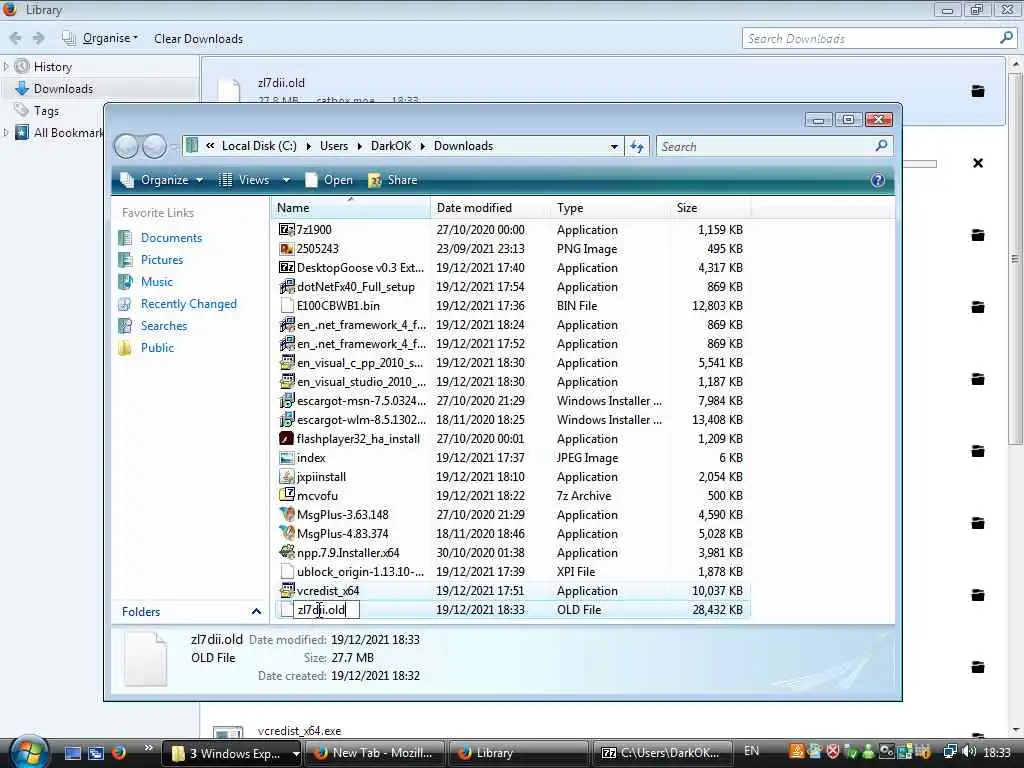Click the Explorer search magnifier icon
Viewport: 1024px width, 768px height.
coord(881,146)
